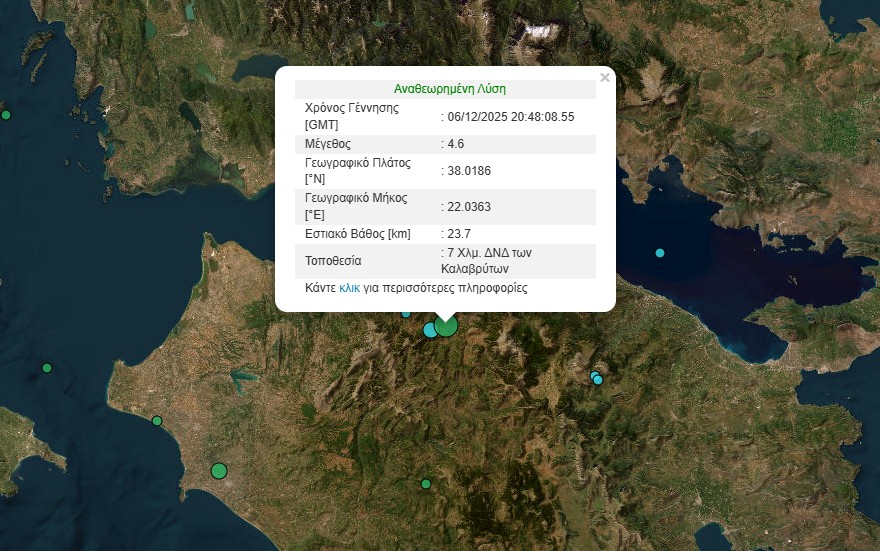Click the Αναθεωρημένη Λύση popup header
The height and width of the screenshot is (551, 880).
pos(449,89)
